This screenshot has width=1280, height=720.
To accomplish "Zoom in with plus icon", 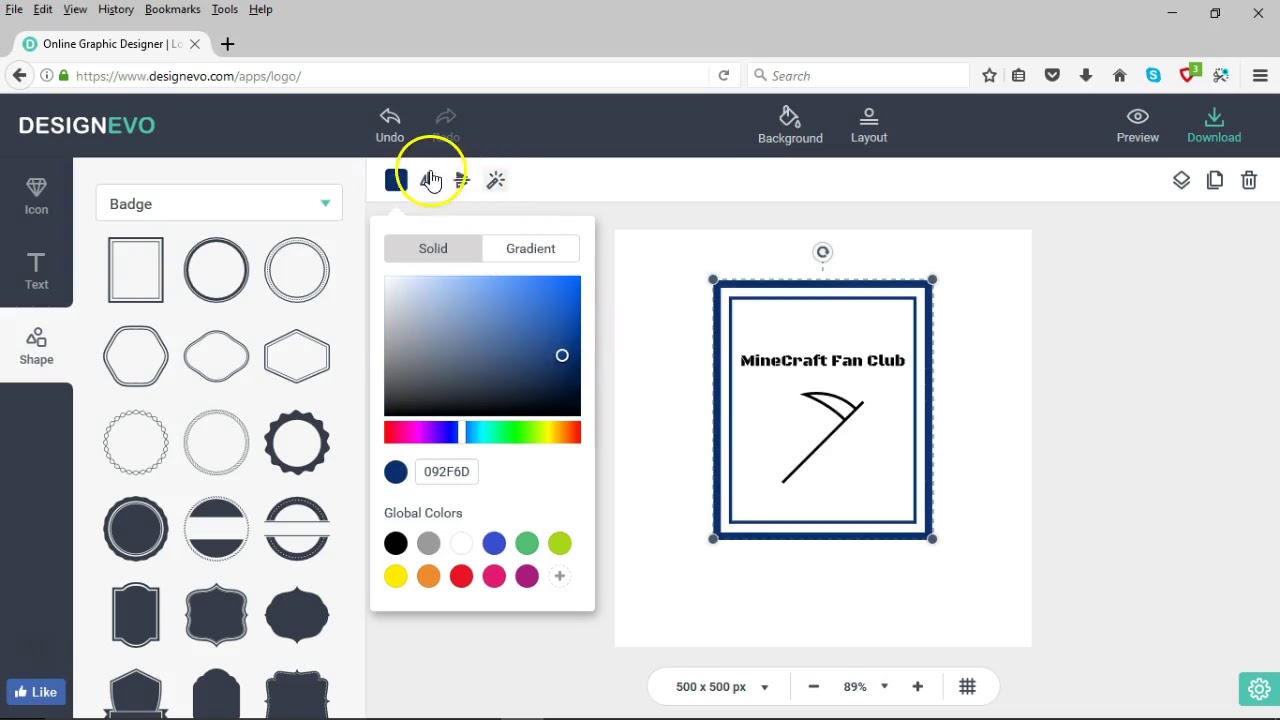I will click(917, 686).
